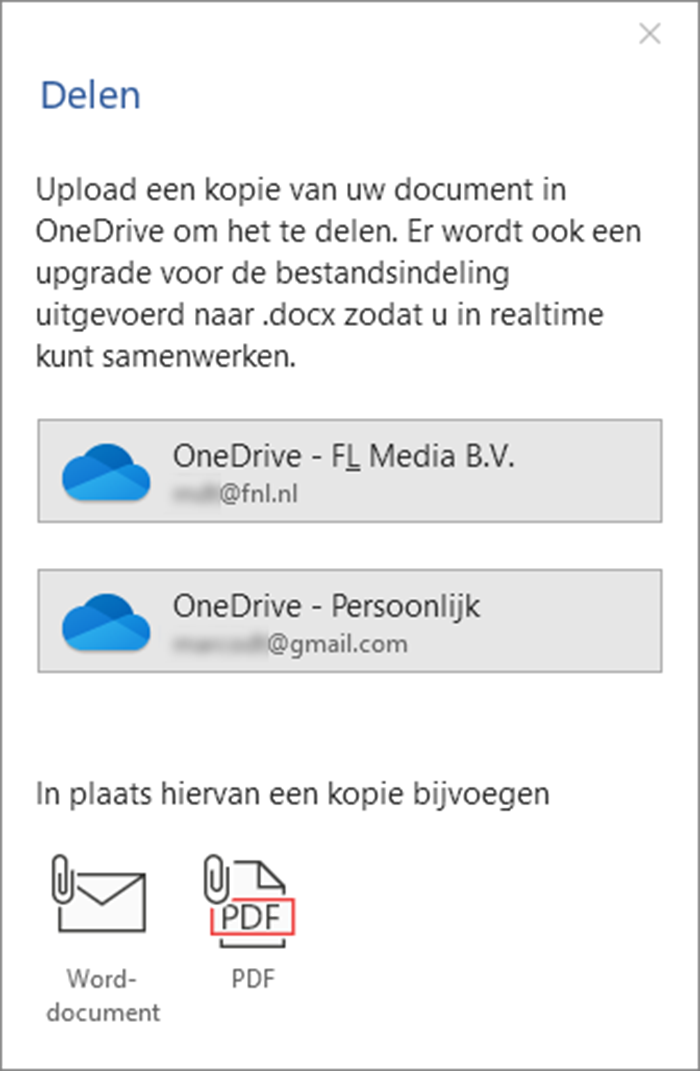Select the Word-document label under the envelope
700x1071 pixels.
(x=102, y=995)
